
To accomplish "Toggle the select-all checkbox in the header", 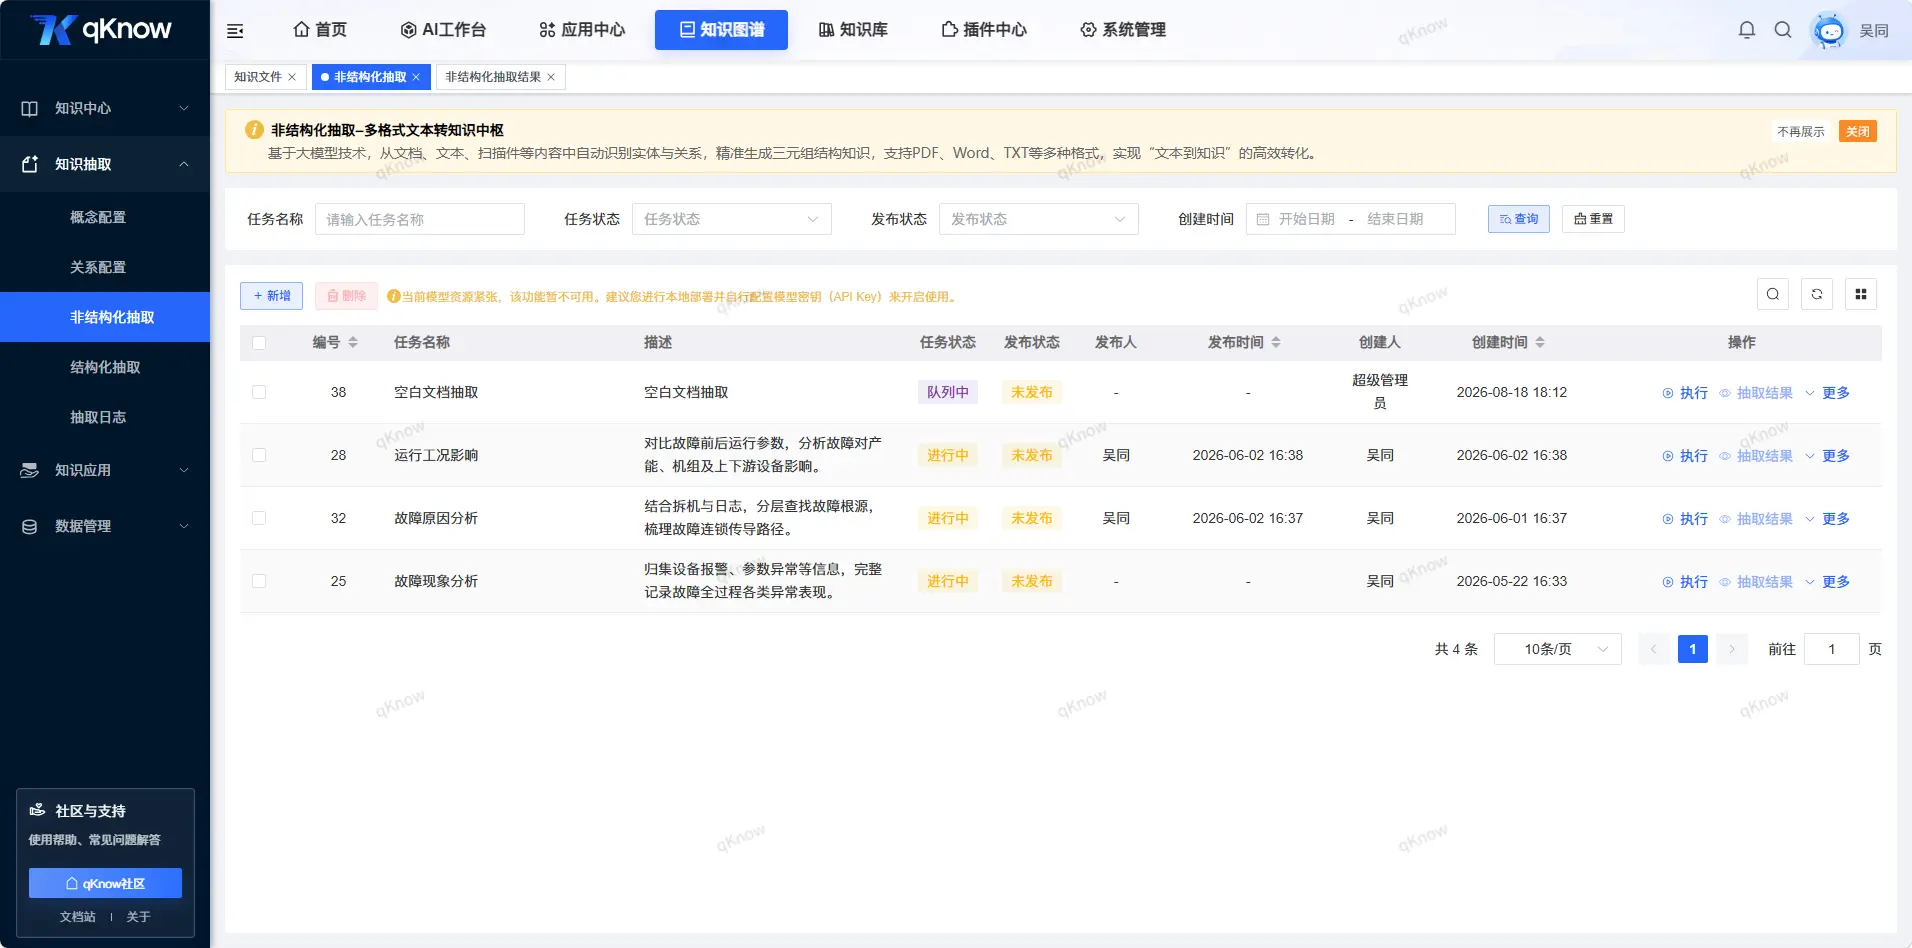I will [259, 343].
